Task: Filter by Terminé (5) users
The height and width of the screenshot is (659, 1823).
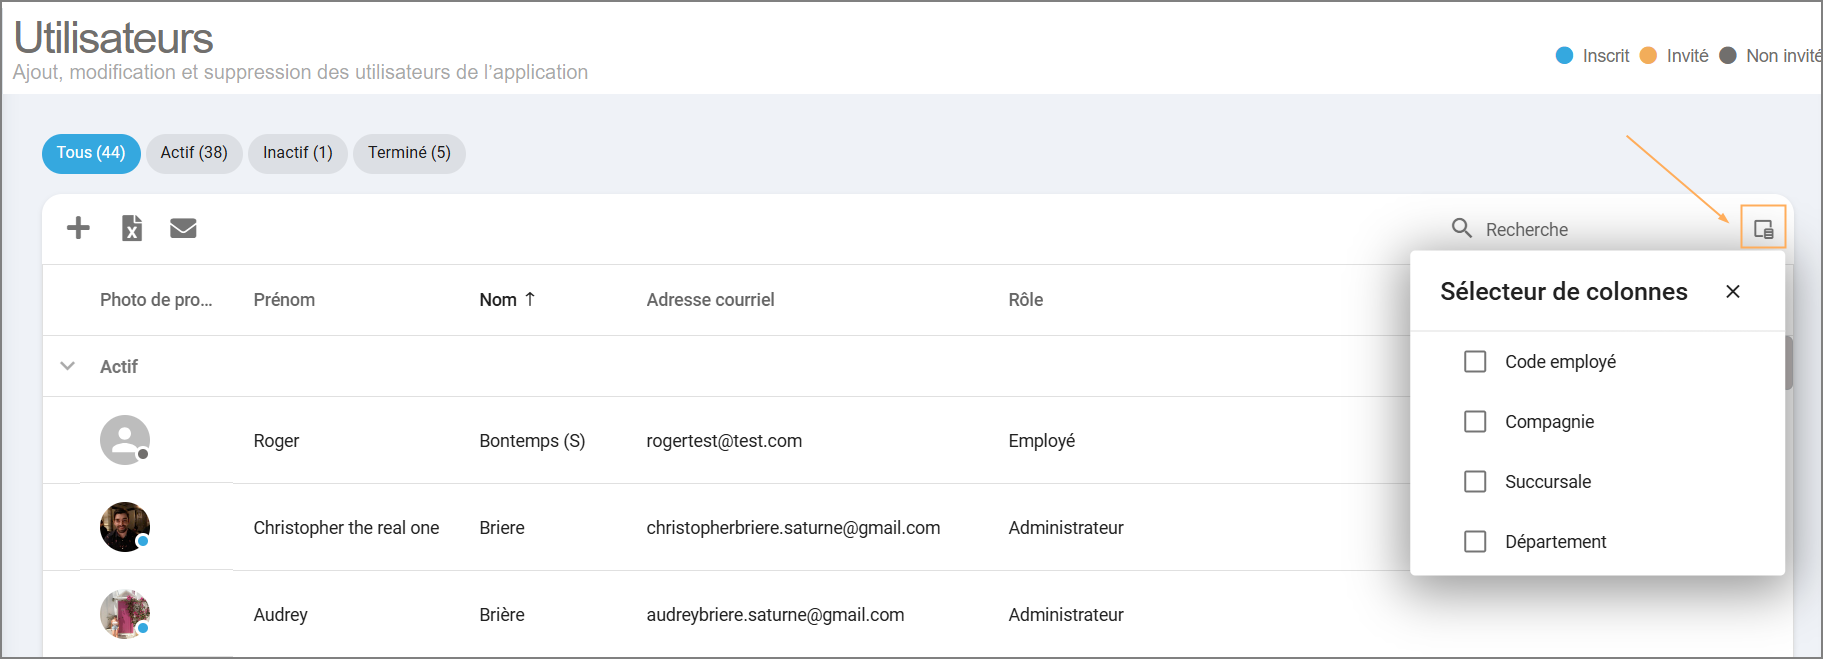Action: [x=409, y=153]
